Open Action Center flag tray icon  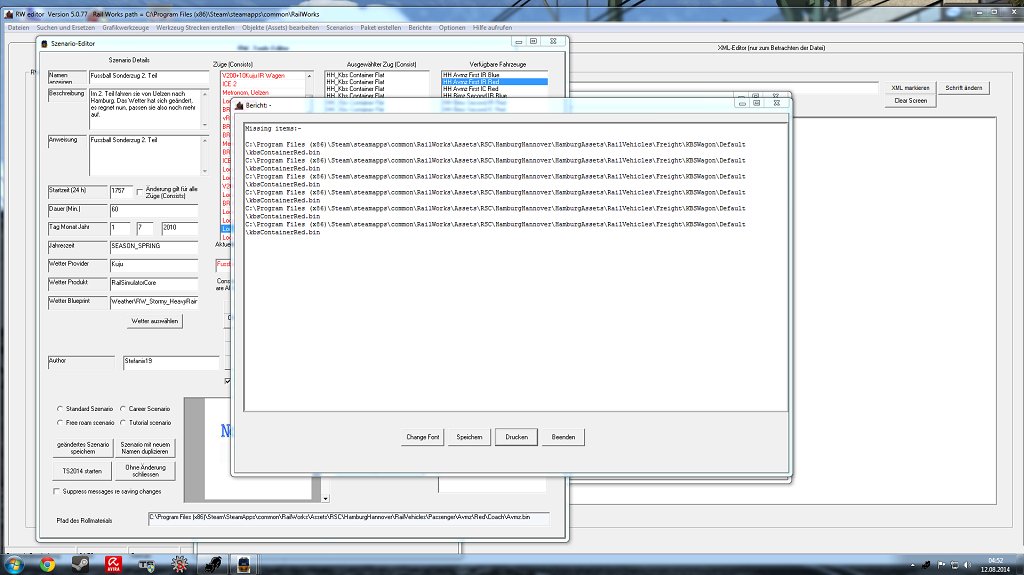[941, 565]
